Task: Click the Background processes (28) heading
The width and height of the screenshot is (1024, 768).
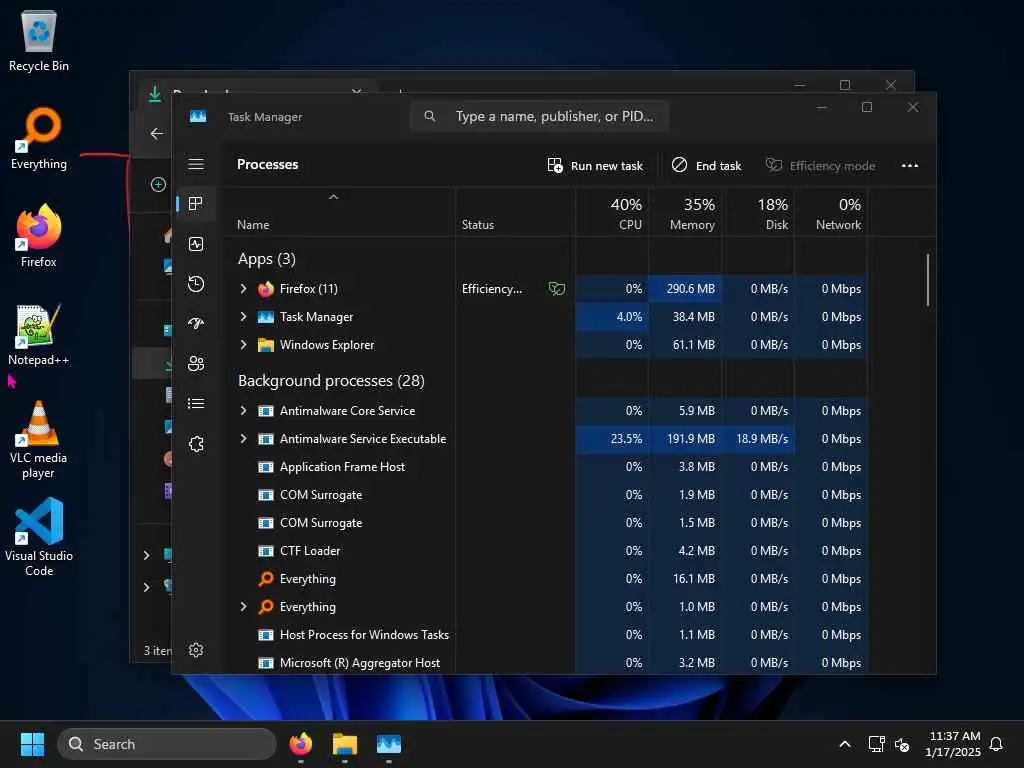Action: point(331,381)
